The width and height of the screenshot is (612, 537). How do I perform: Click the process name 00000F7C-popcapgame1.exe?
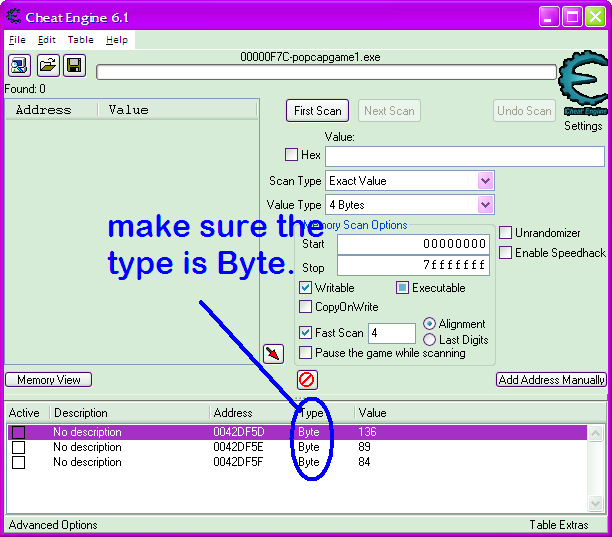pyautogui.click(x=310, y=57)
